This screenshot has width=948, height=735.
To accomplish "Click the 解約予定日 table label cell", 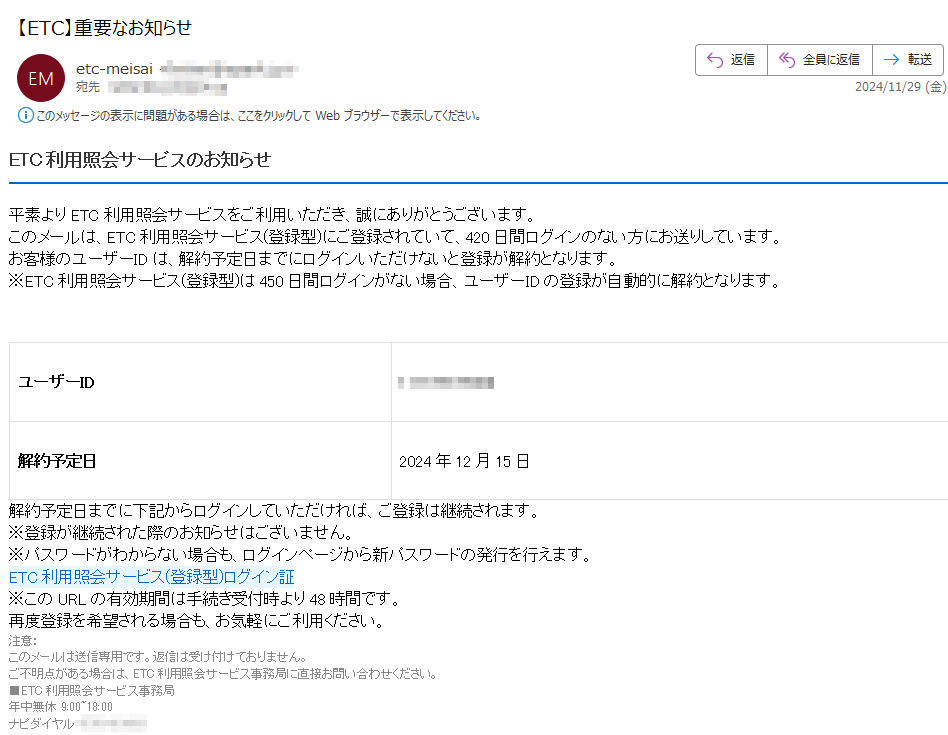I will tap(200, 461).
